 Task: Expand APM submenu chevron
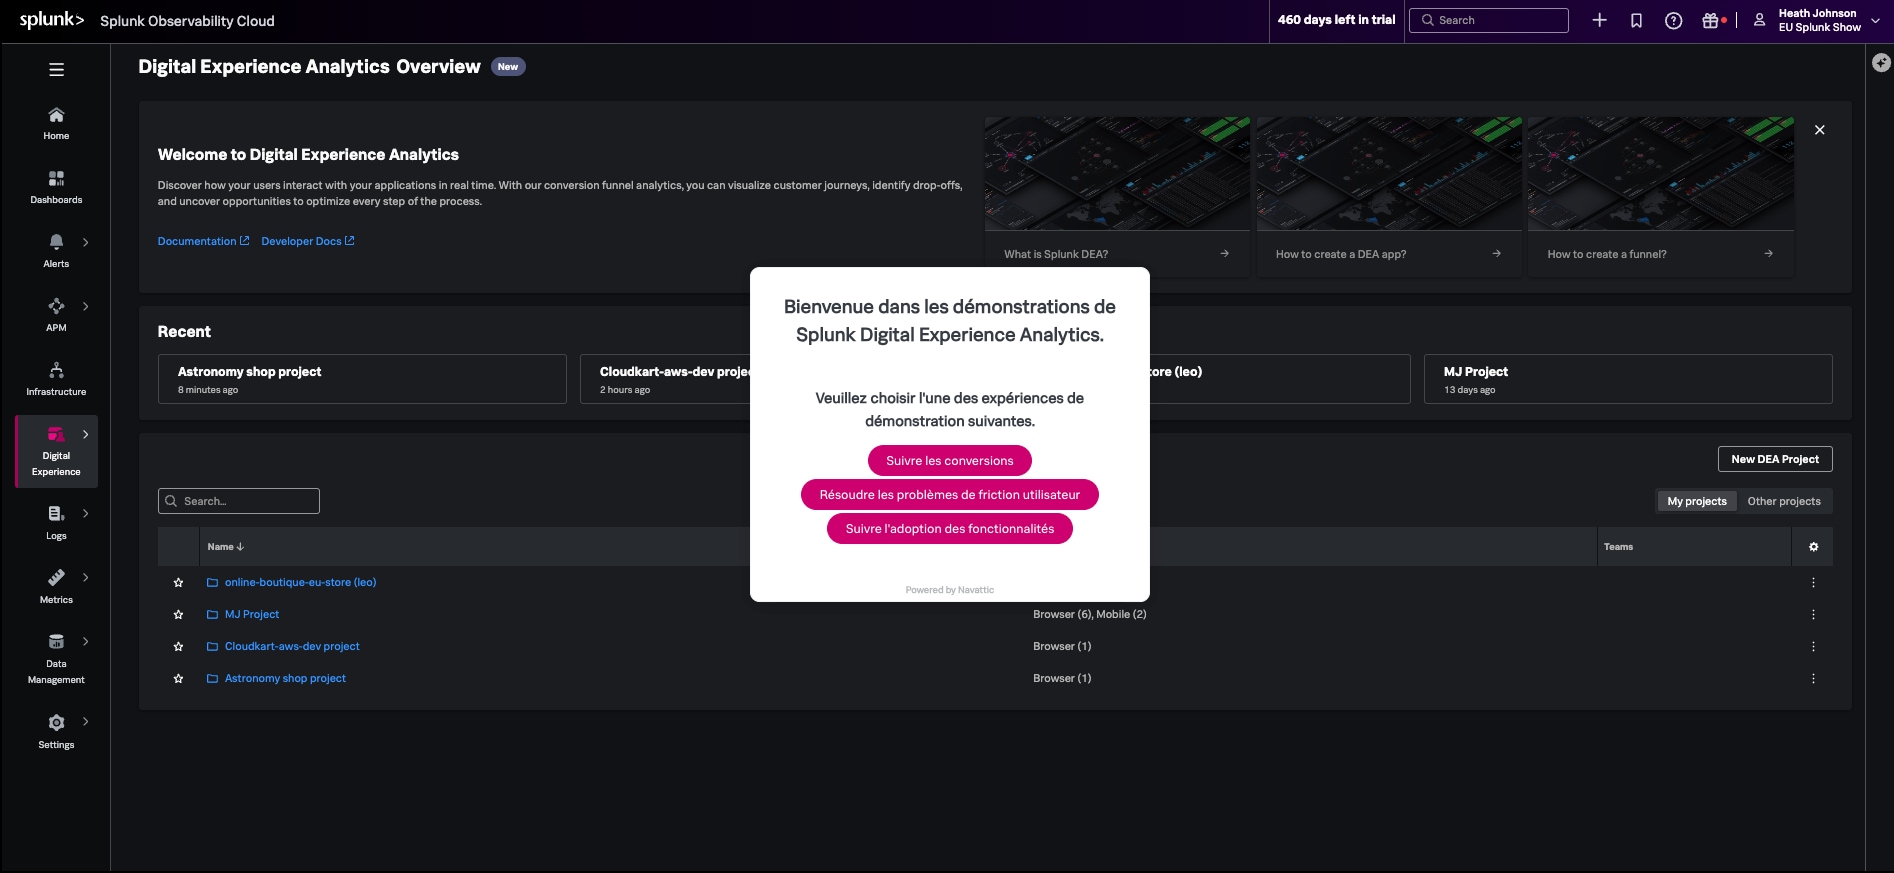click(x=86, y=306)
